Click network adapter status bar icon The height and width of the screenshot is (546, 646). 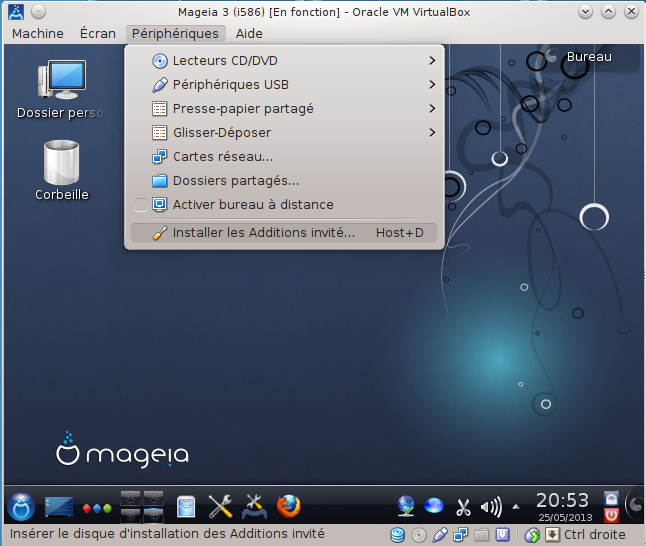tap(460, 535)
